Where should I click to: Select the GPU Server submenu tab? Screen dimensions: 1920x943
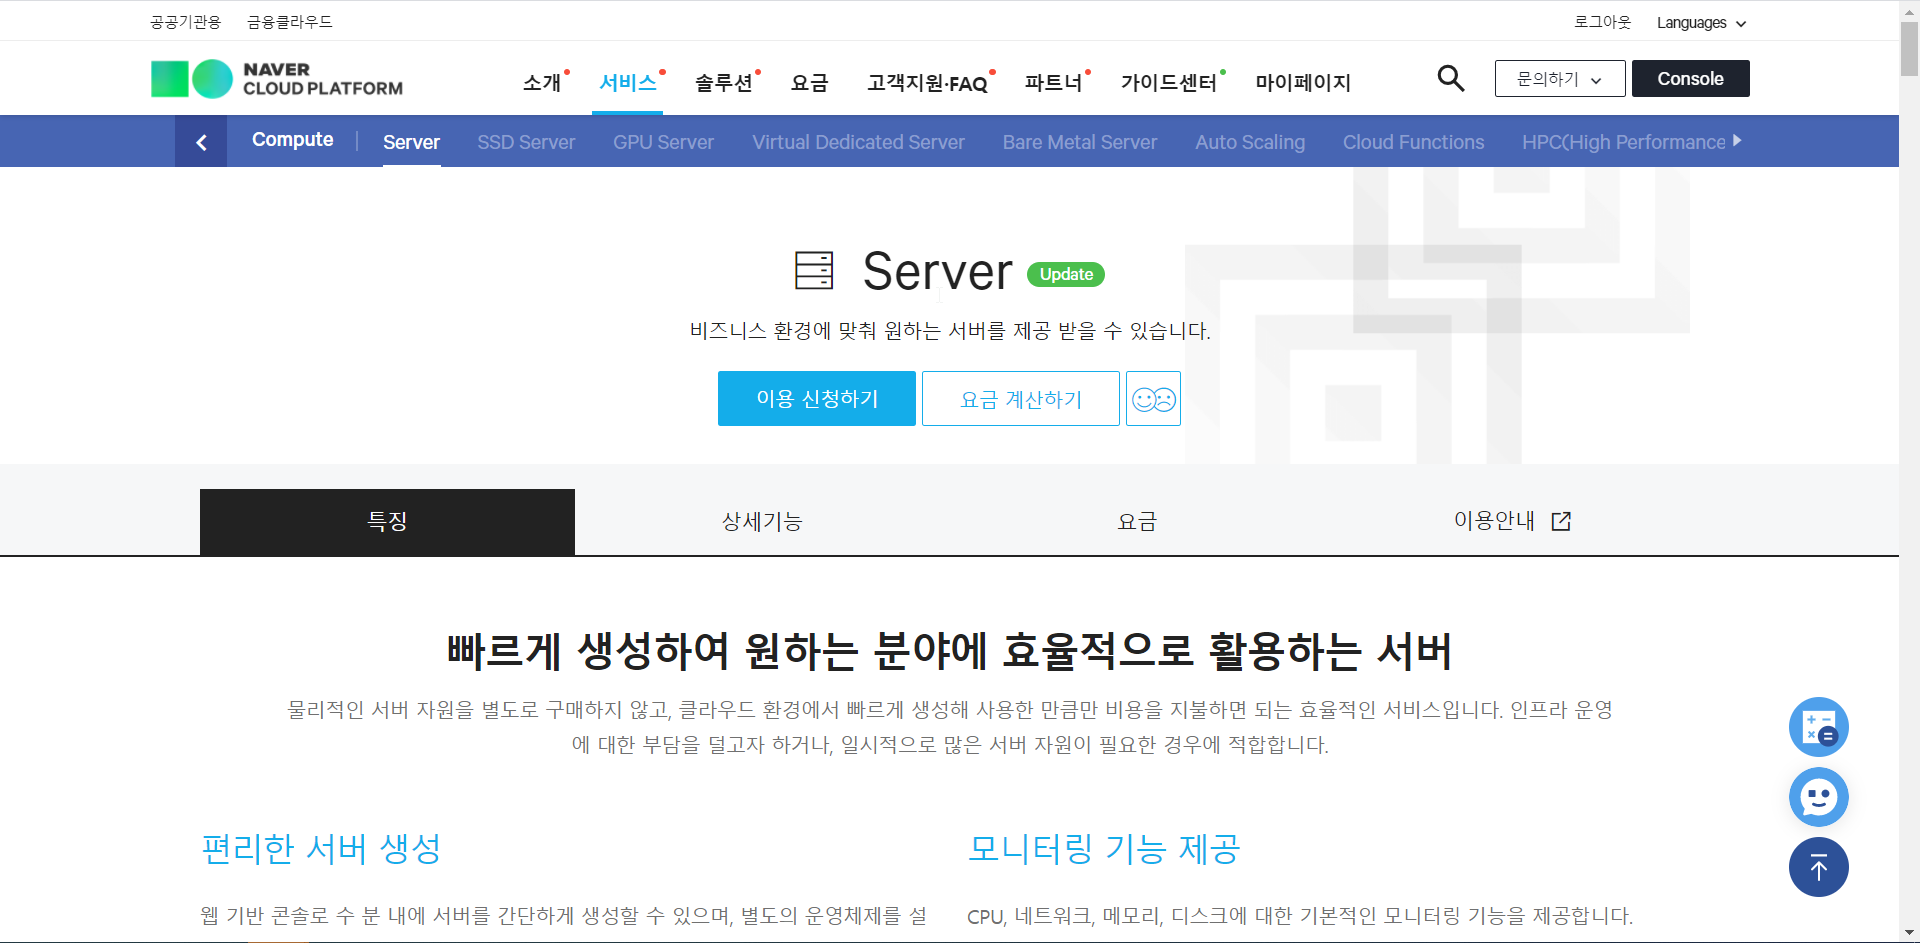click(x=663, y=142)
